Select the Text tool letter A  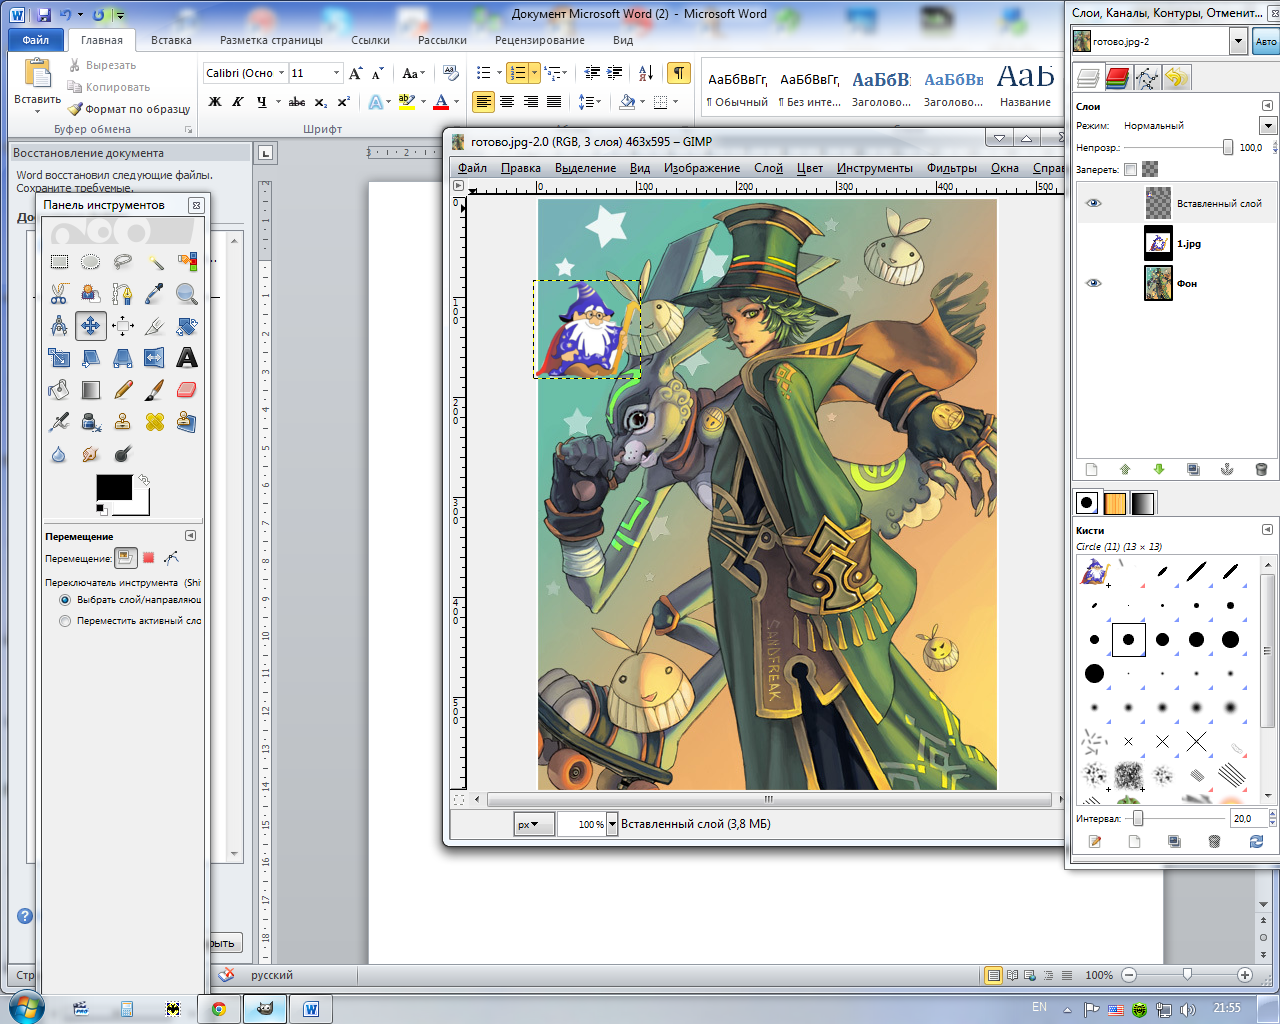coord(187,358)
